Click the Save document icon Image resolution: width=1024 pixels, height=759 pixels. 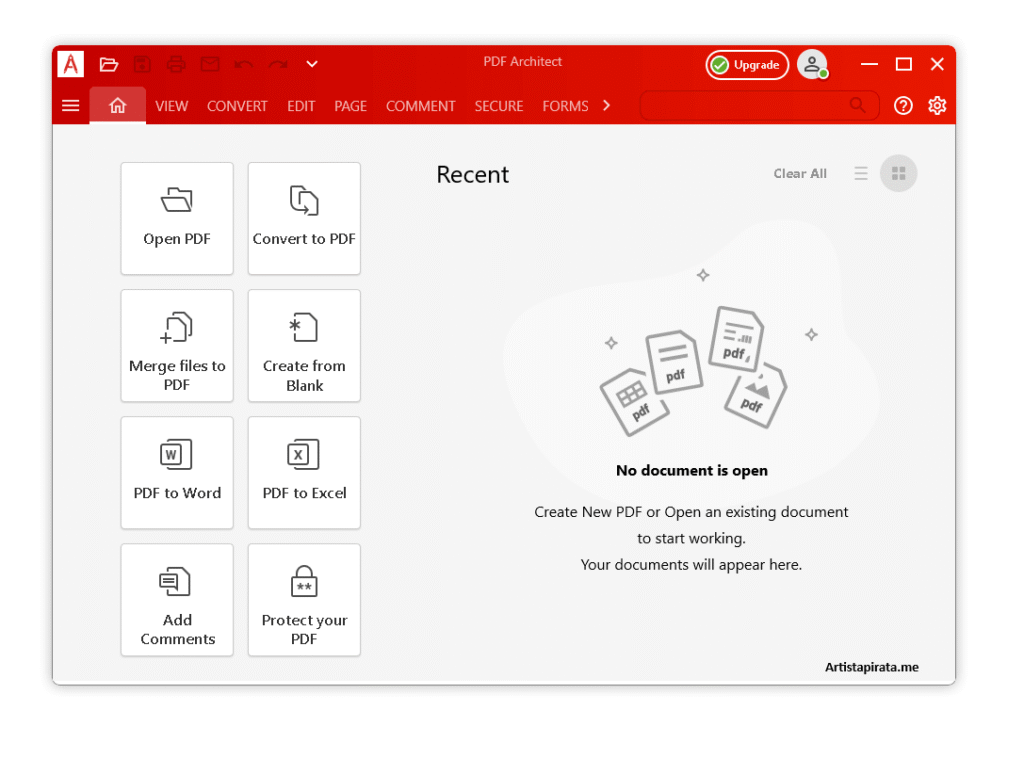(142, 63)
